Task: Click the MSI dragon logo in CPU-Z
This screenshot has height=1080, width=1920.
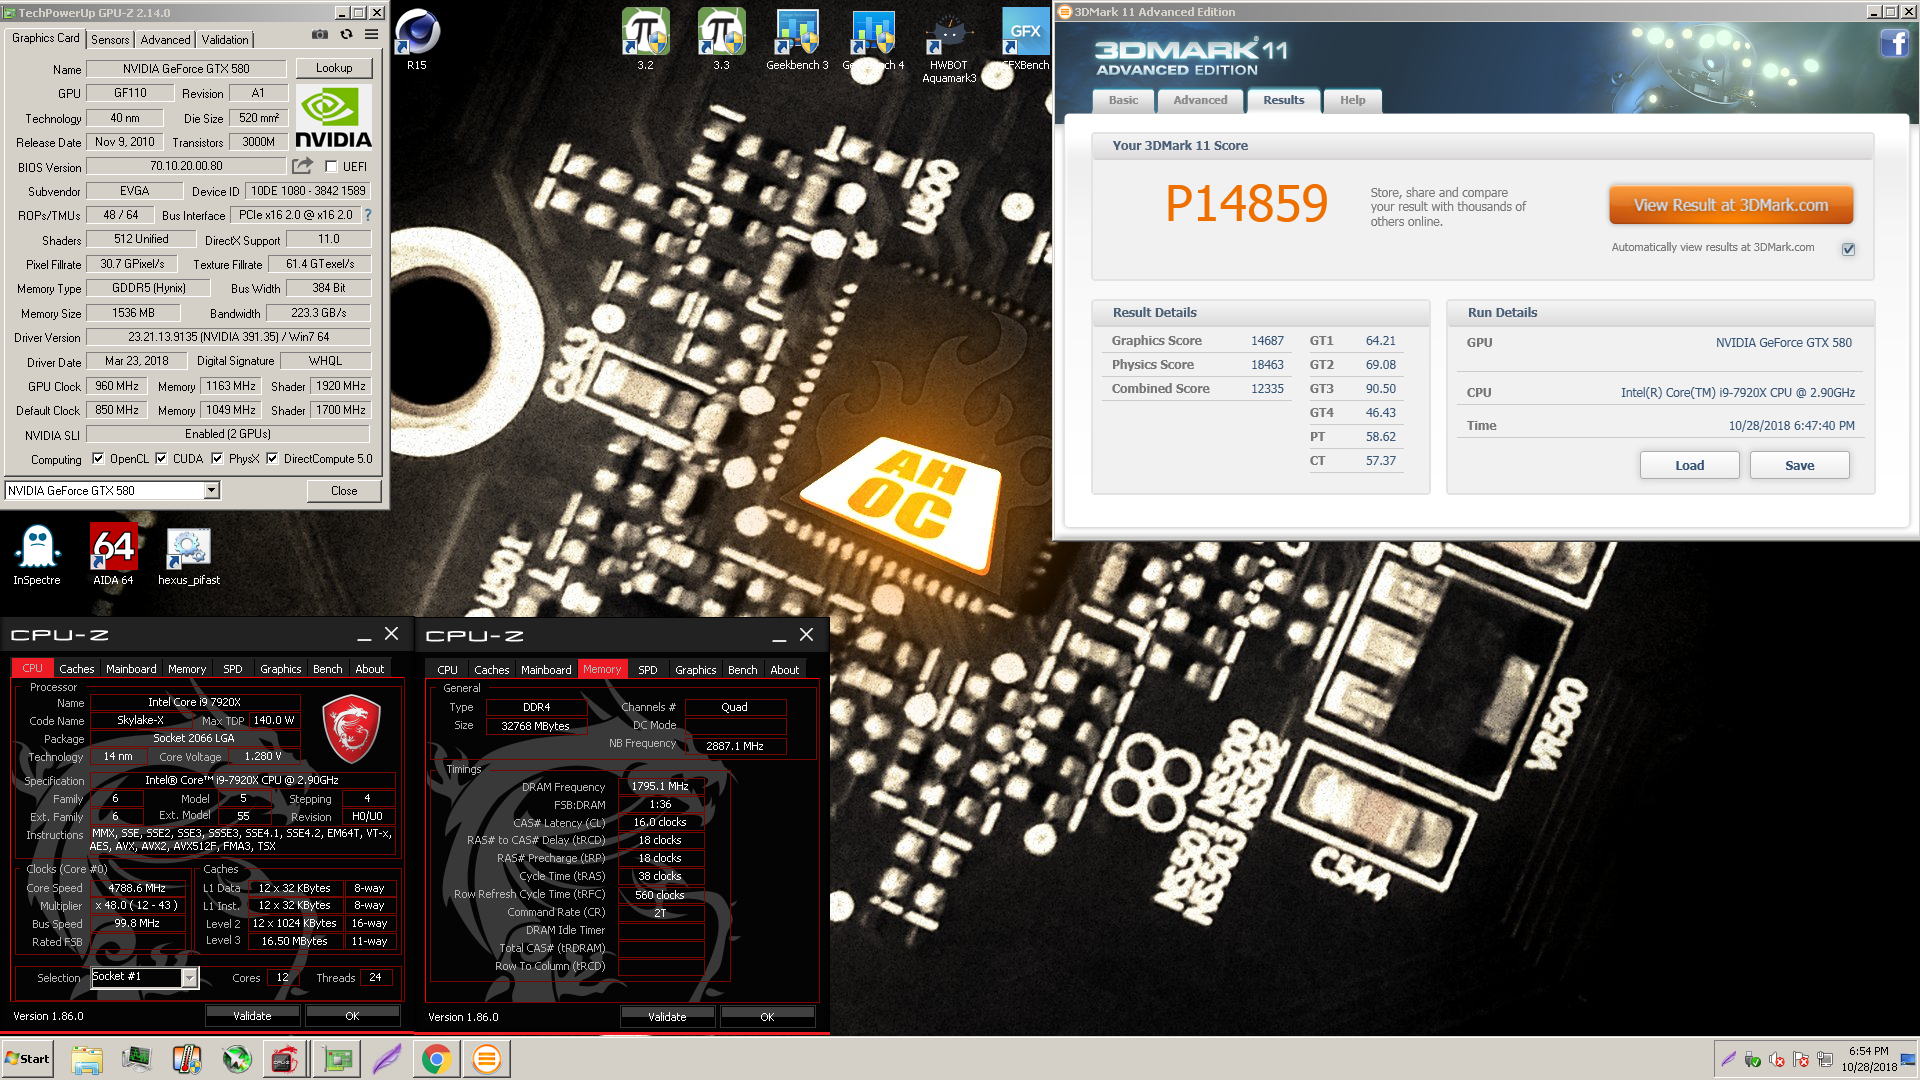Action: [x=351, y=730]
